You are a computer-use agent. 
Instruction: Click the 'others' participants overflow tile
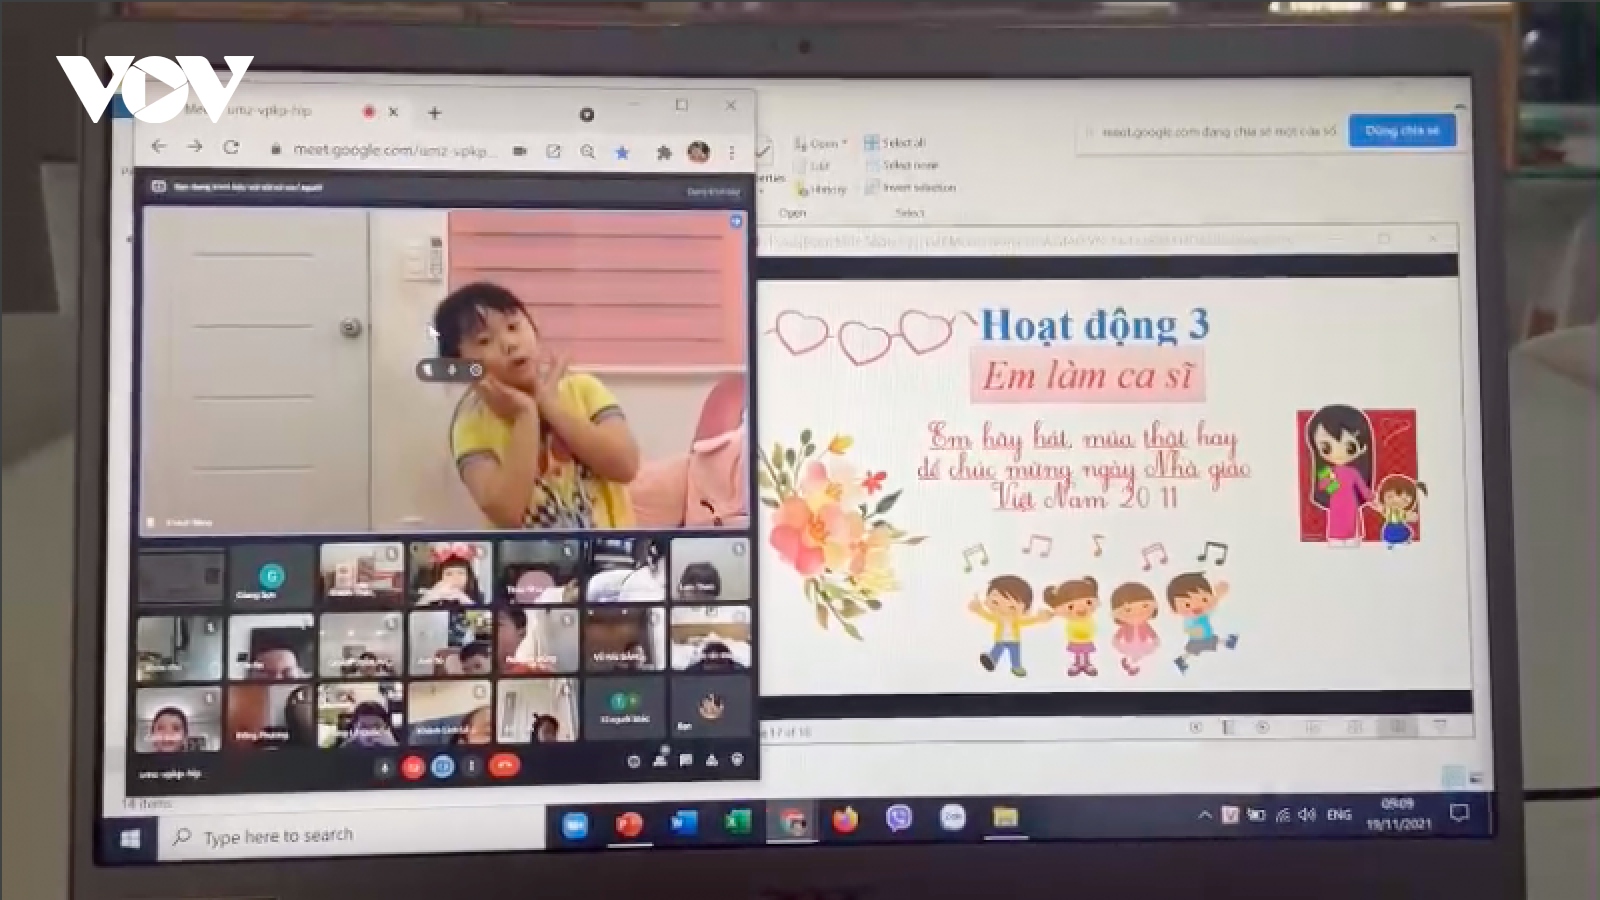[x=625, y=708]
